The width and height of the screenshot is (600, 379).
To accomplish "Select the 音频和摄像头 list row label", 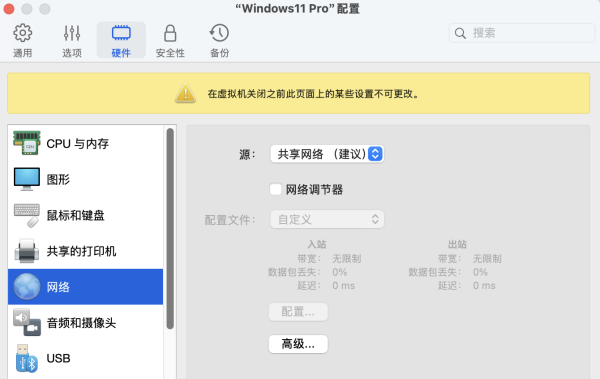I will point(81,323).
